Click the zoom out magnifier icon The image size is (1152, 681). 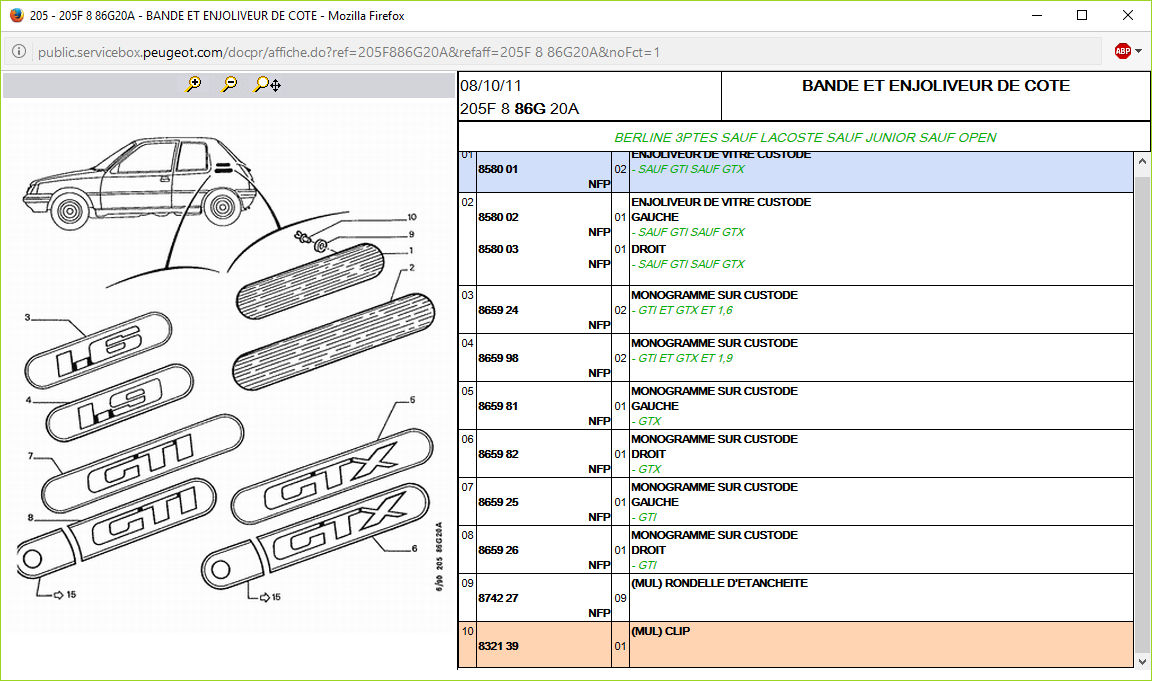point(230,85)
